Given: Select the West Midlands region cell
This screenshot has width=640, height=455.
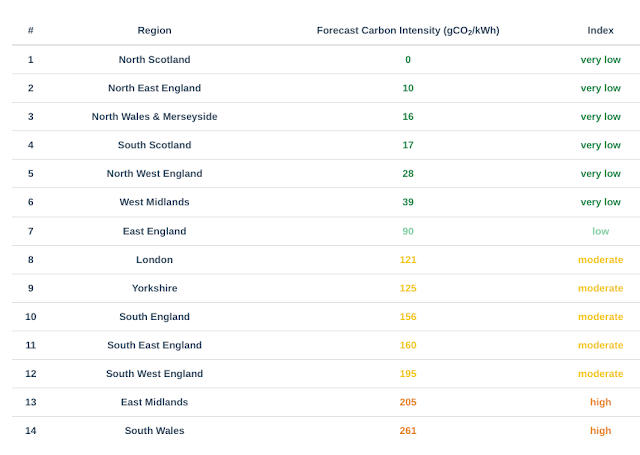Looking at the screenshot, I should click(x=154, y=202).
